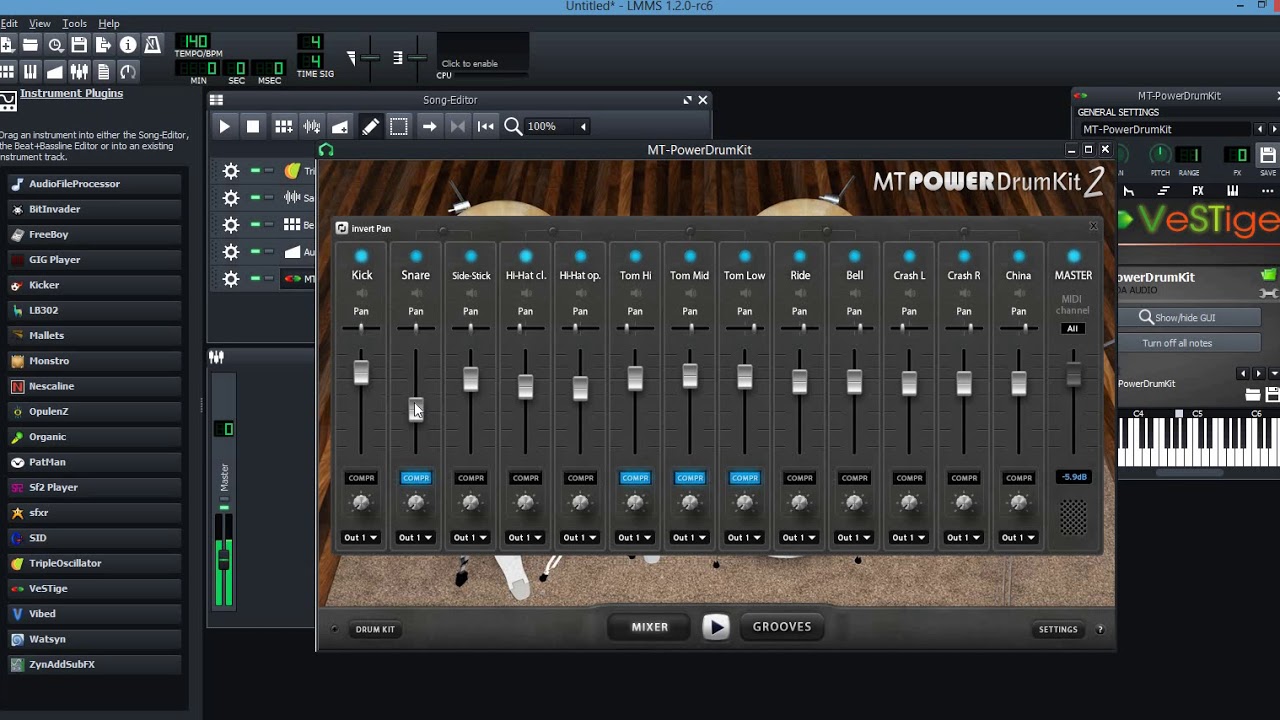Open an existing project folder icon

(x=30, y=45)
